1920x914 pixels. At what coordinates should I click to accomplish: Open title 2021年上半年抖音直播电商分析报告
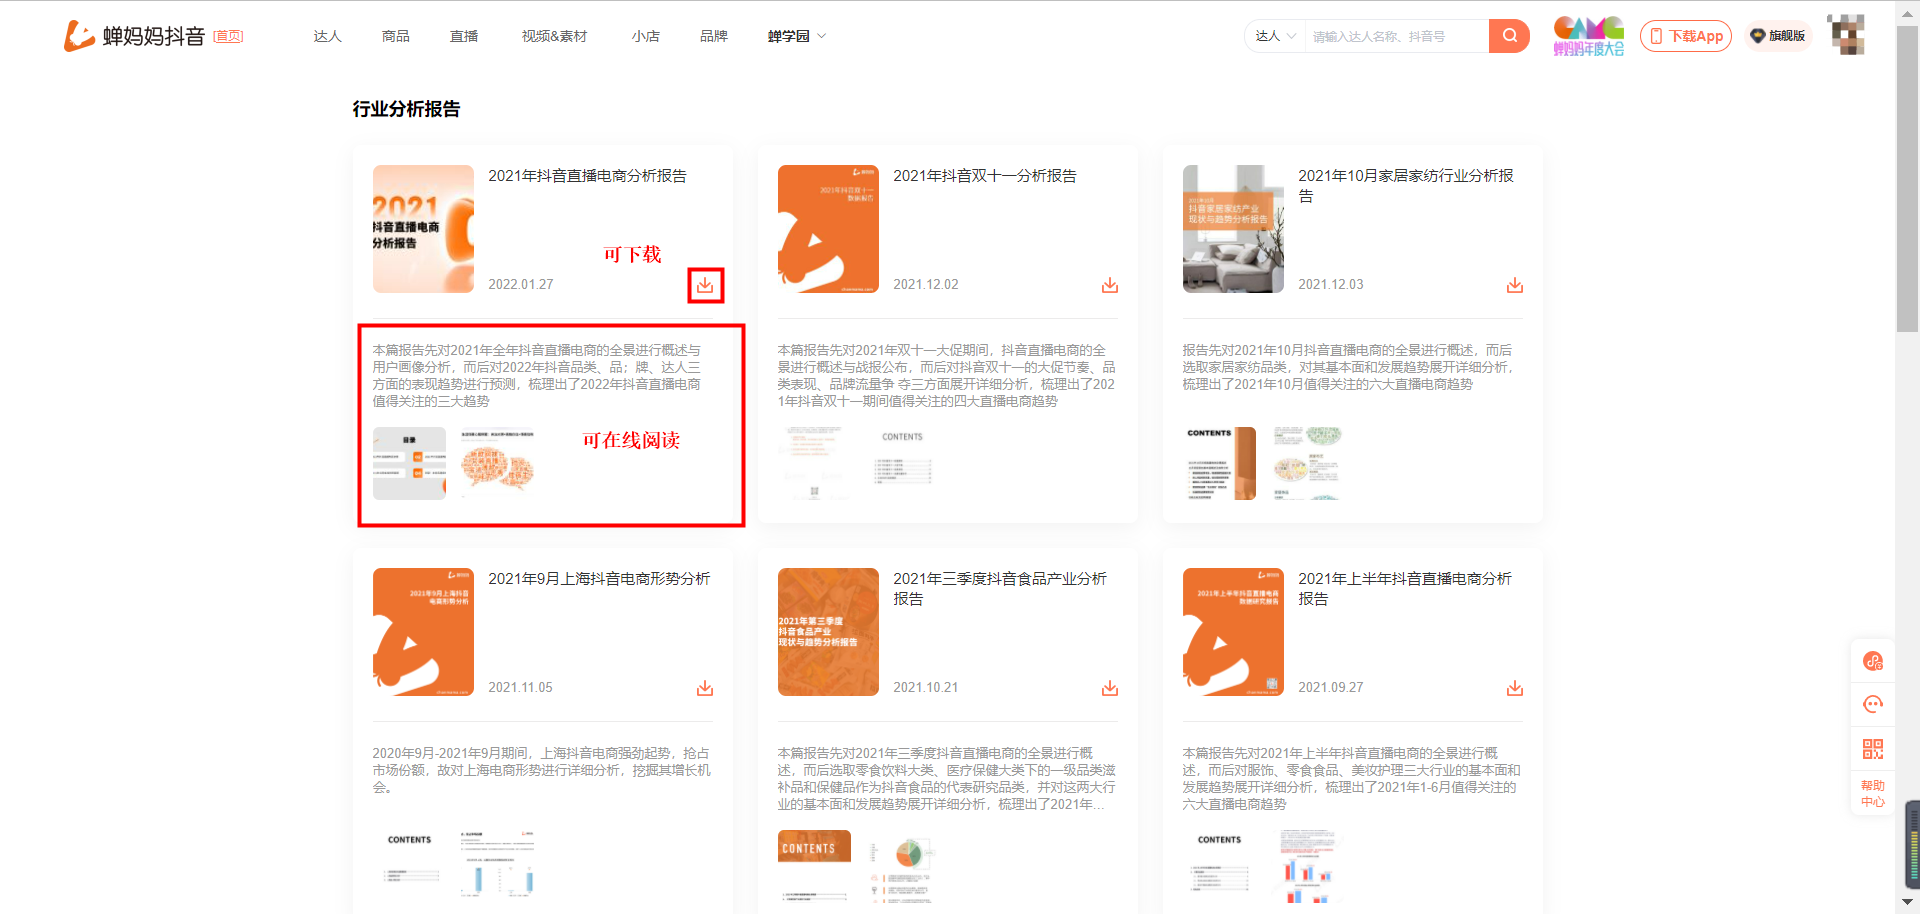[1405, 589]
